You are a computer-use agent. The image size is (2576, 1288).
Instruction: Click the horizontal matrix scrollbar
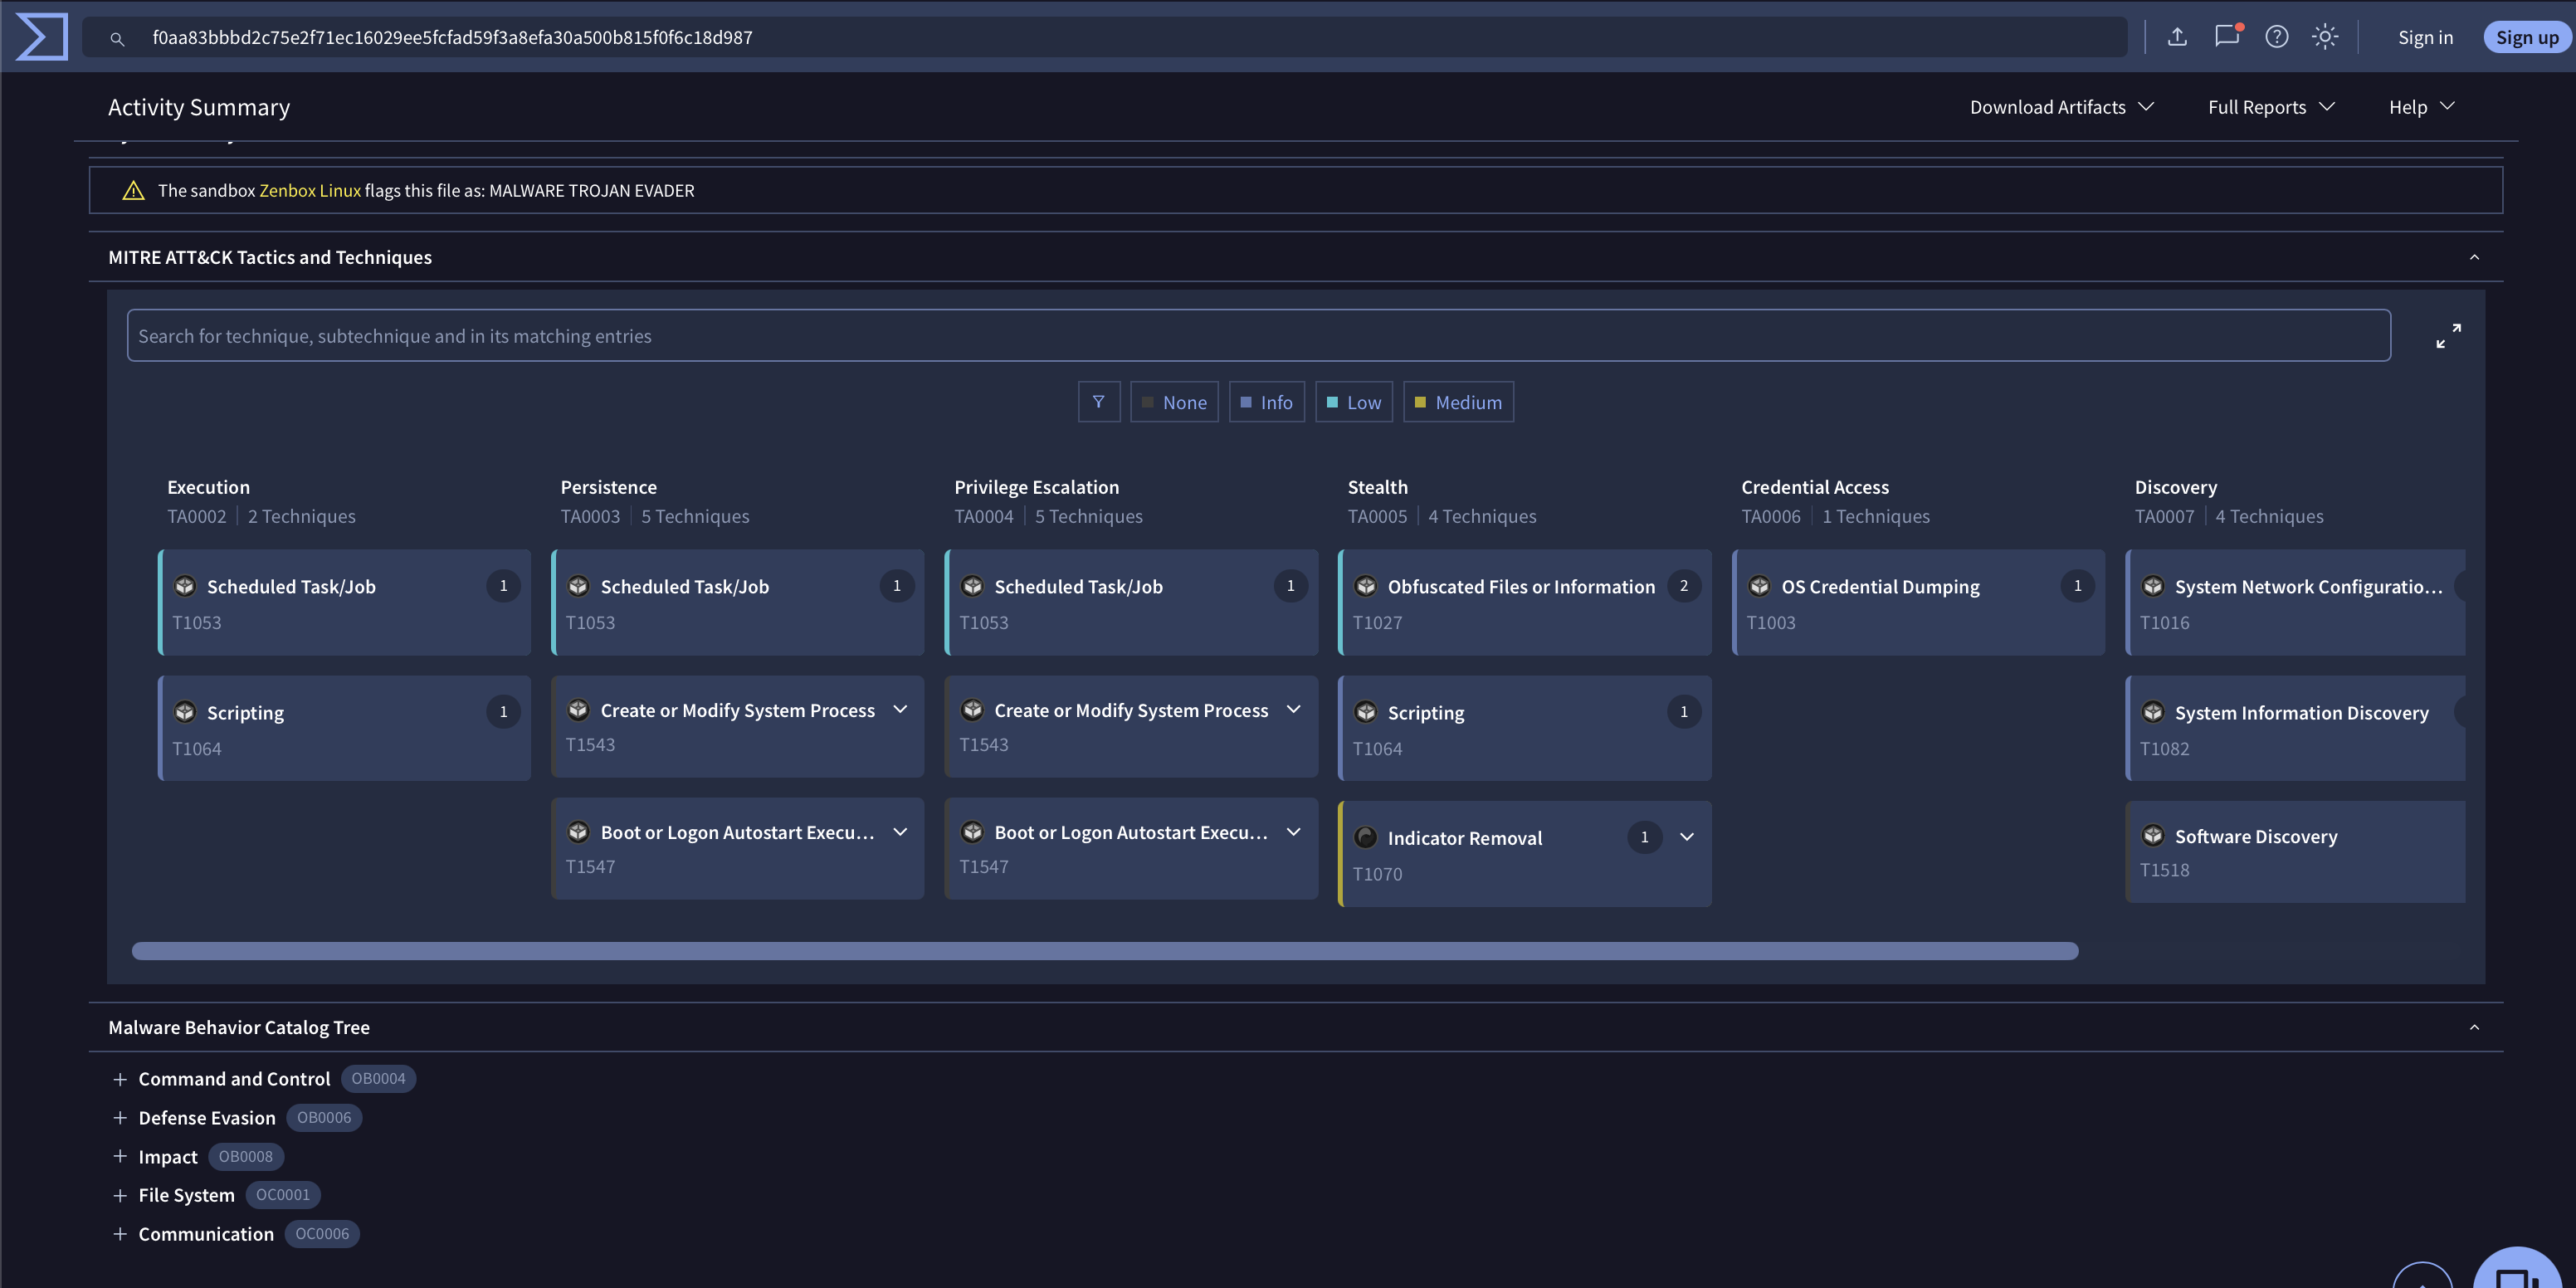point(1105,951)
